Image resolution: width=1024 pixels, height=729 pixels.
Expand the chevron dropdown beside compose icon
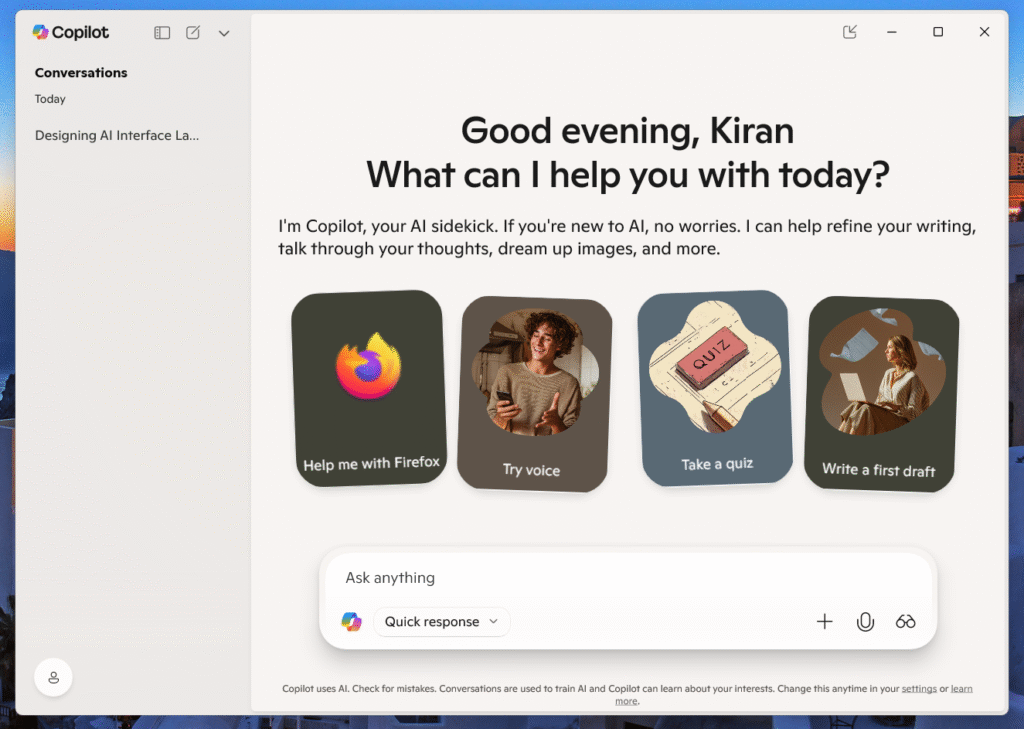tap(224, 33)
